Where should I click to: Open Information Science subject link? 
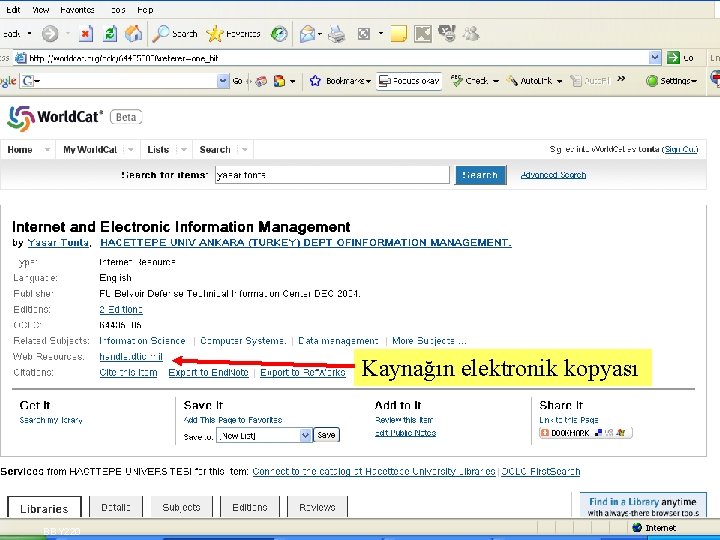[142, 341]
